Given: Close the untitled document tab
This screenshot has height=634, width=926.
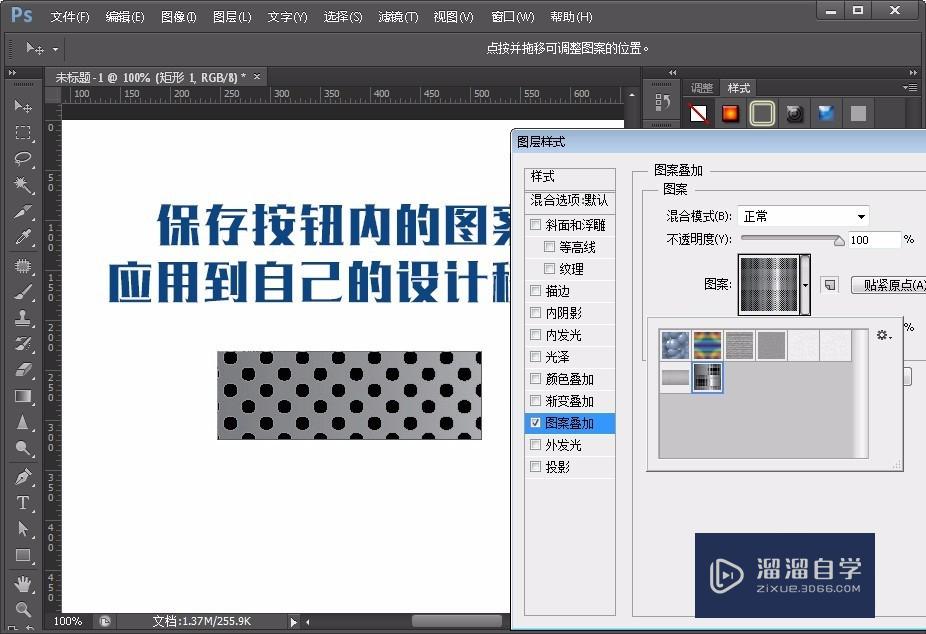Looking at the screenshot, I should 257,77.
